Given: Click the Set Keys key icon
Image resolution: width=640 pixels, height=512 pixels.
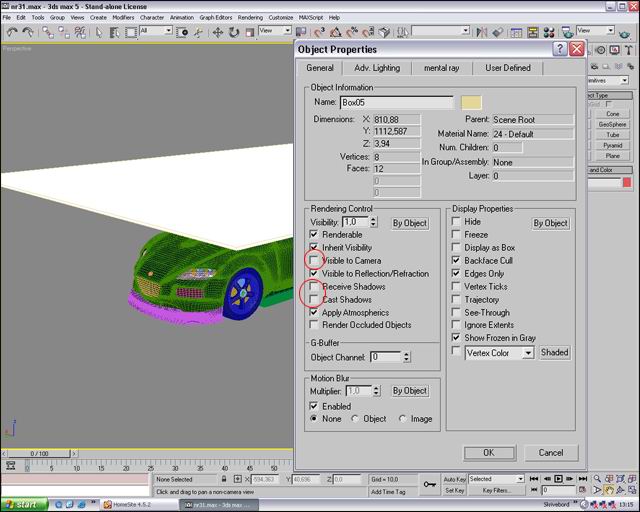Looking at the screenshot, I should 430,485.
